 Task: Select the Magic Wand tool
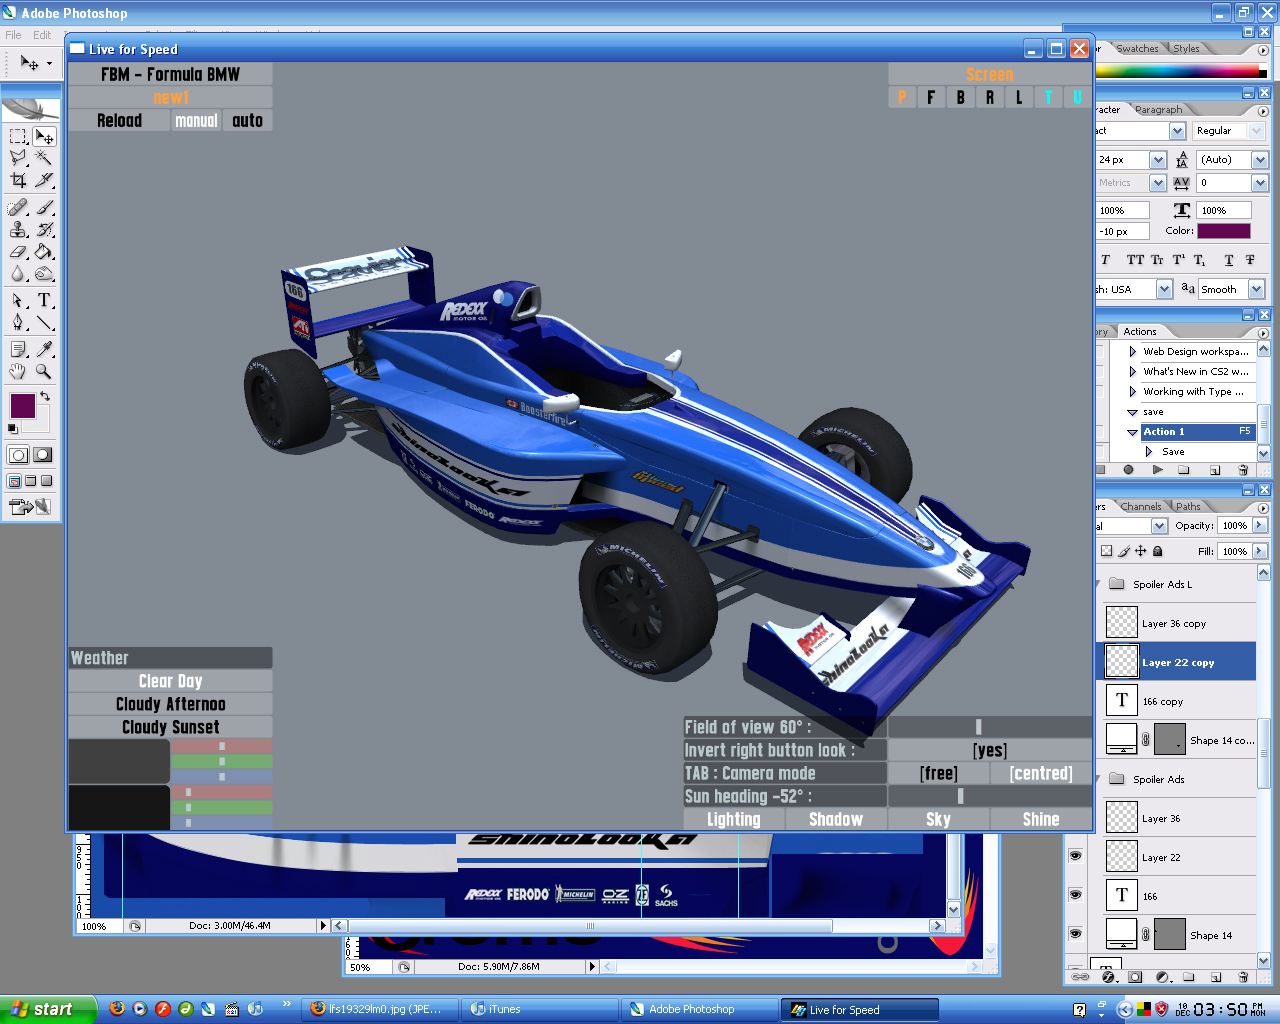(x=44, y=158)
